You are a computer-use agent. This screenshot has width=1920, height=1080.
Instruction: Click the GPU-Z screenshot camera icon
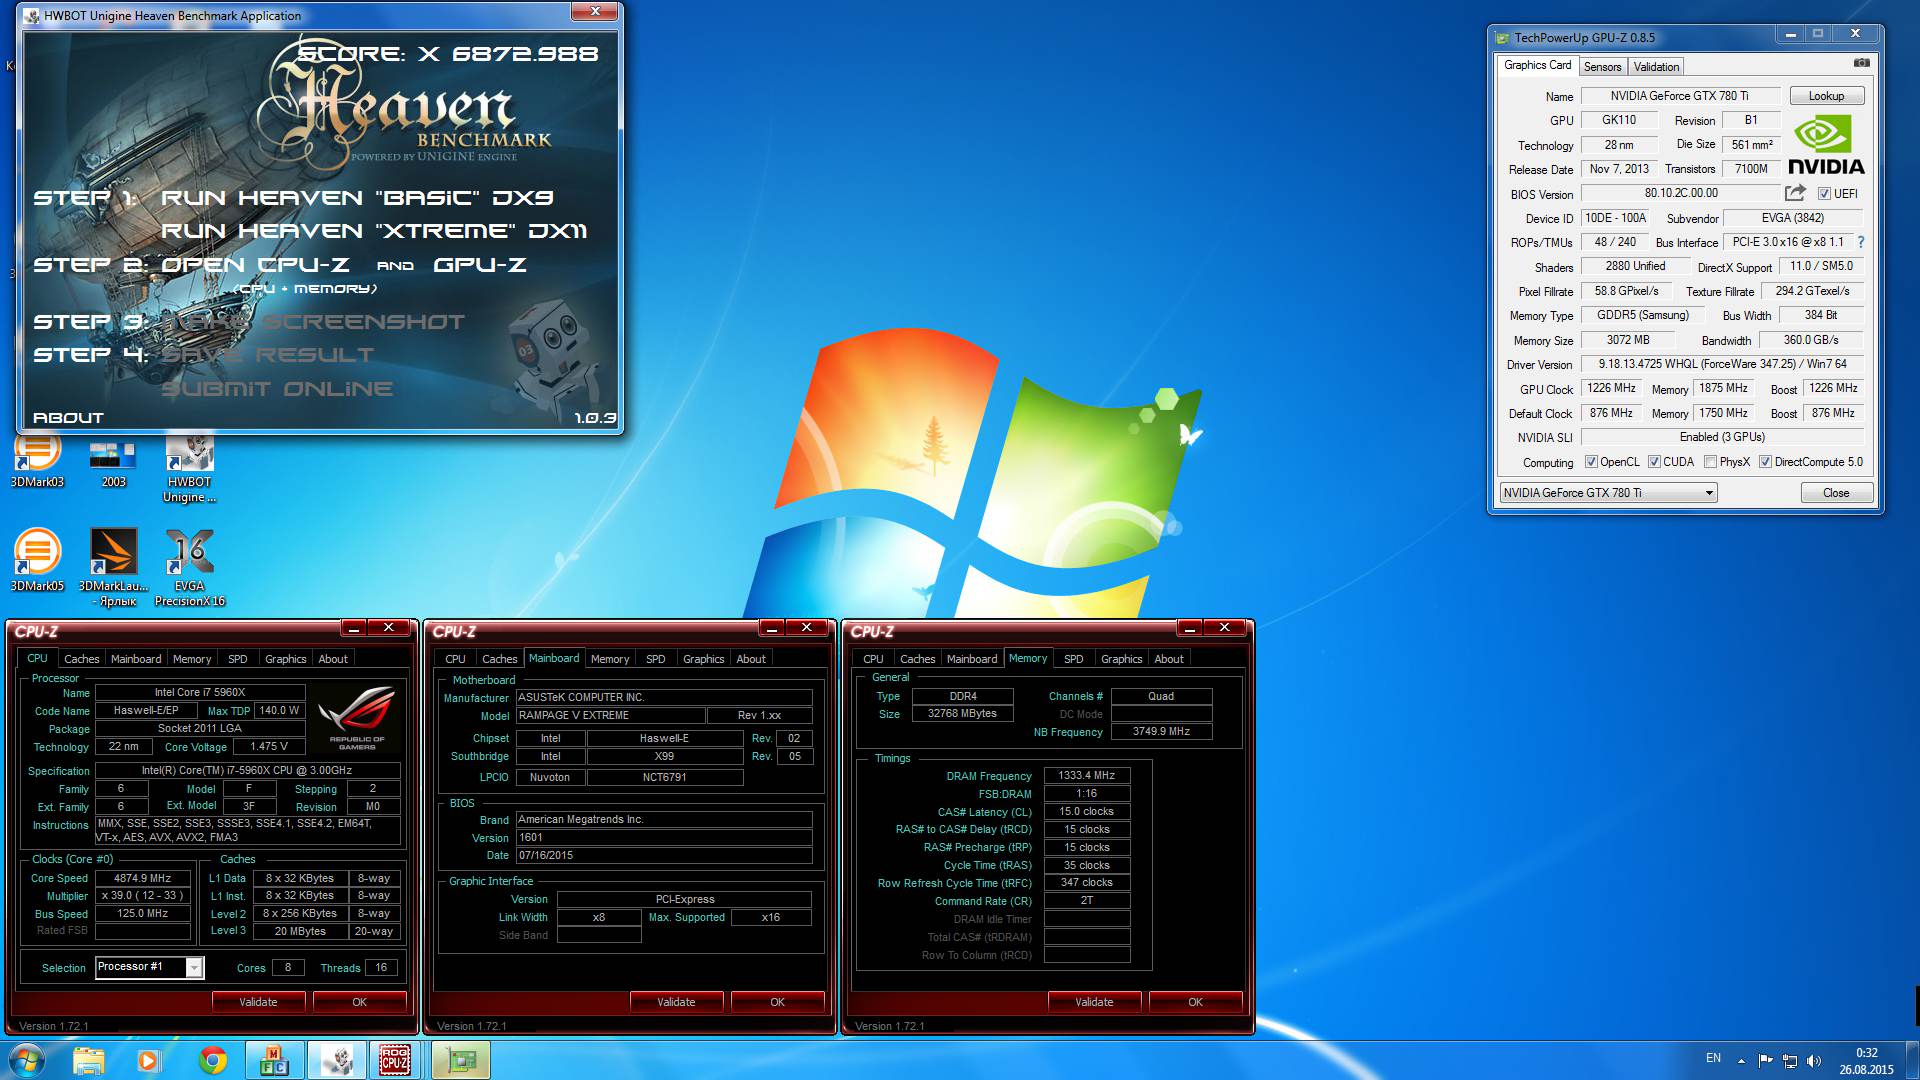[x=1861, y=63]
